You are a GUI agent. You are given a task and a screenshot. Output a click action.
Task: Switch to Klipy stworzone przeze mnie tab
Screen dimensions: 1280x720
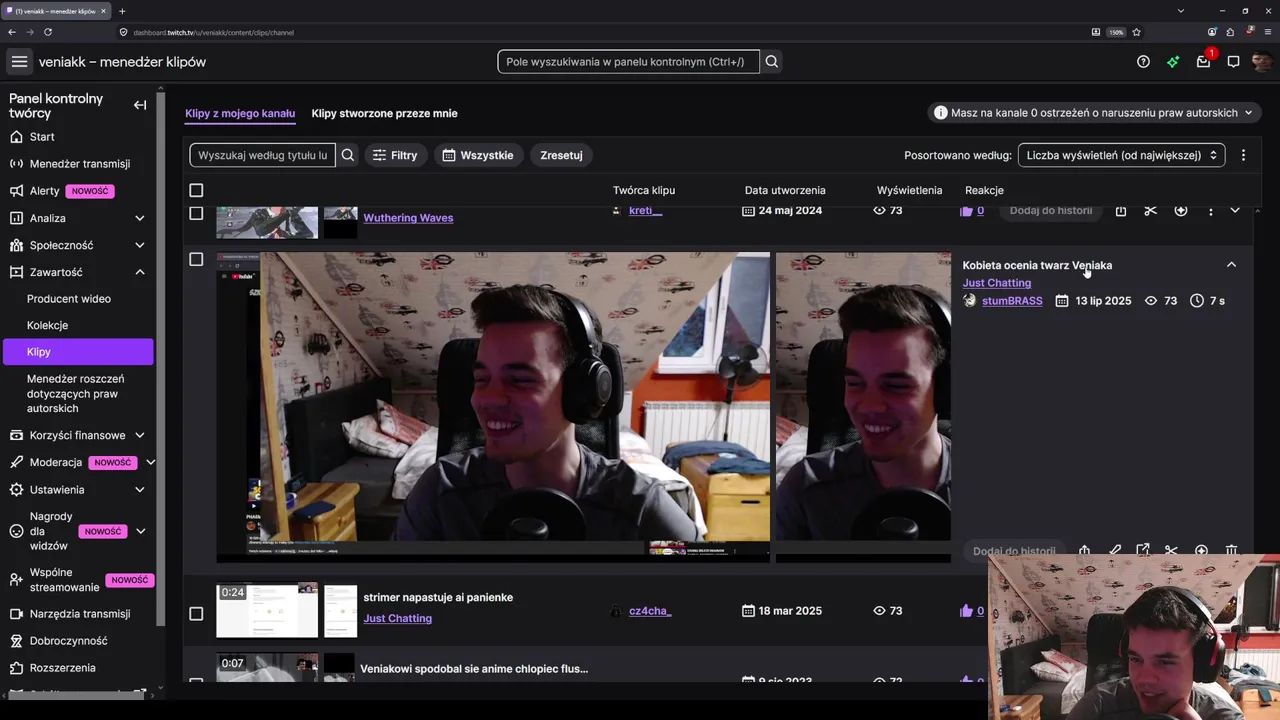pyautogui.click(x=384, y=113)
